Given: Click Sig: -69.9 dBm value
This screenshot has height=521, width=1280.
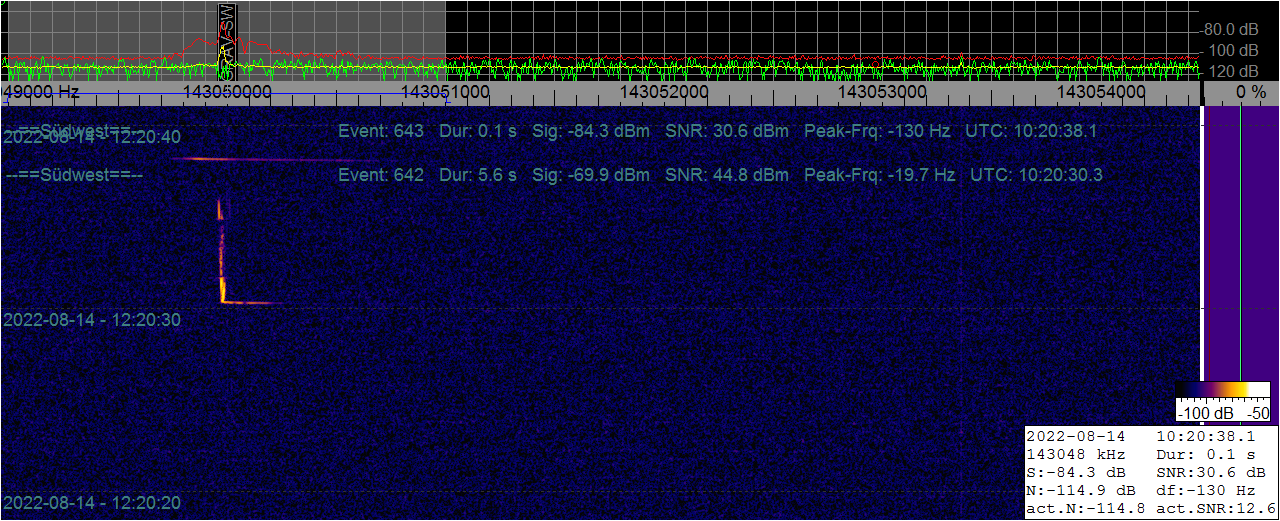Looking at the screenshot, I should [590, 175].
